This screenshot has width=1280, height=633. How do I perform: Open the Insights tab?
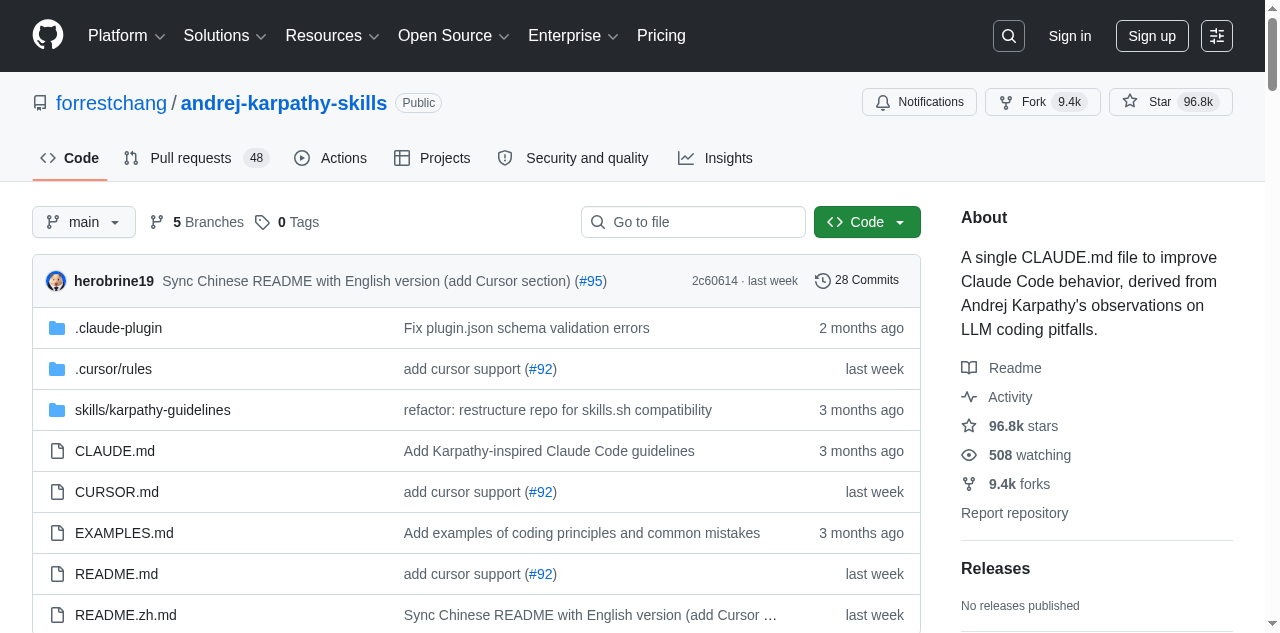(x=715, y=157)
